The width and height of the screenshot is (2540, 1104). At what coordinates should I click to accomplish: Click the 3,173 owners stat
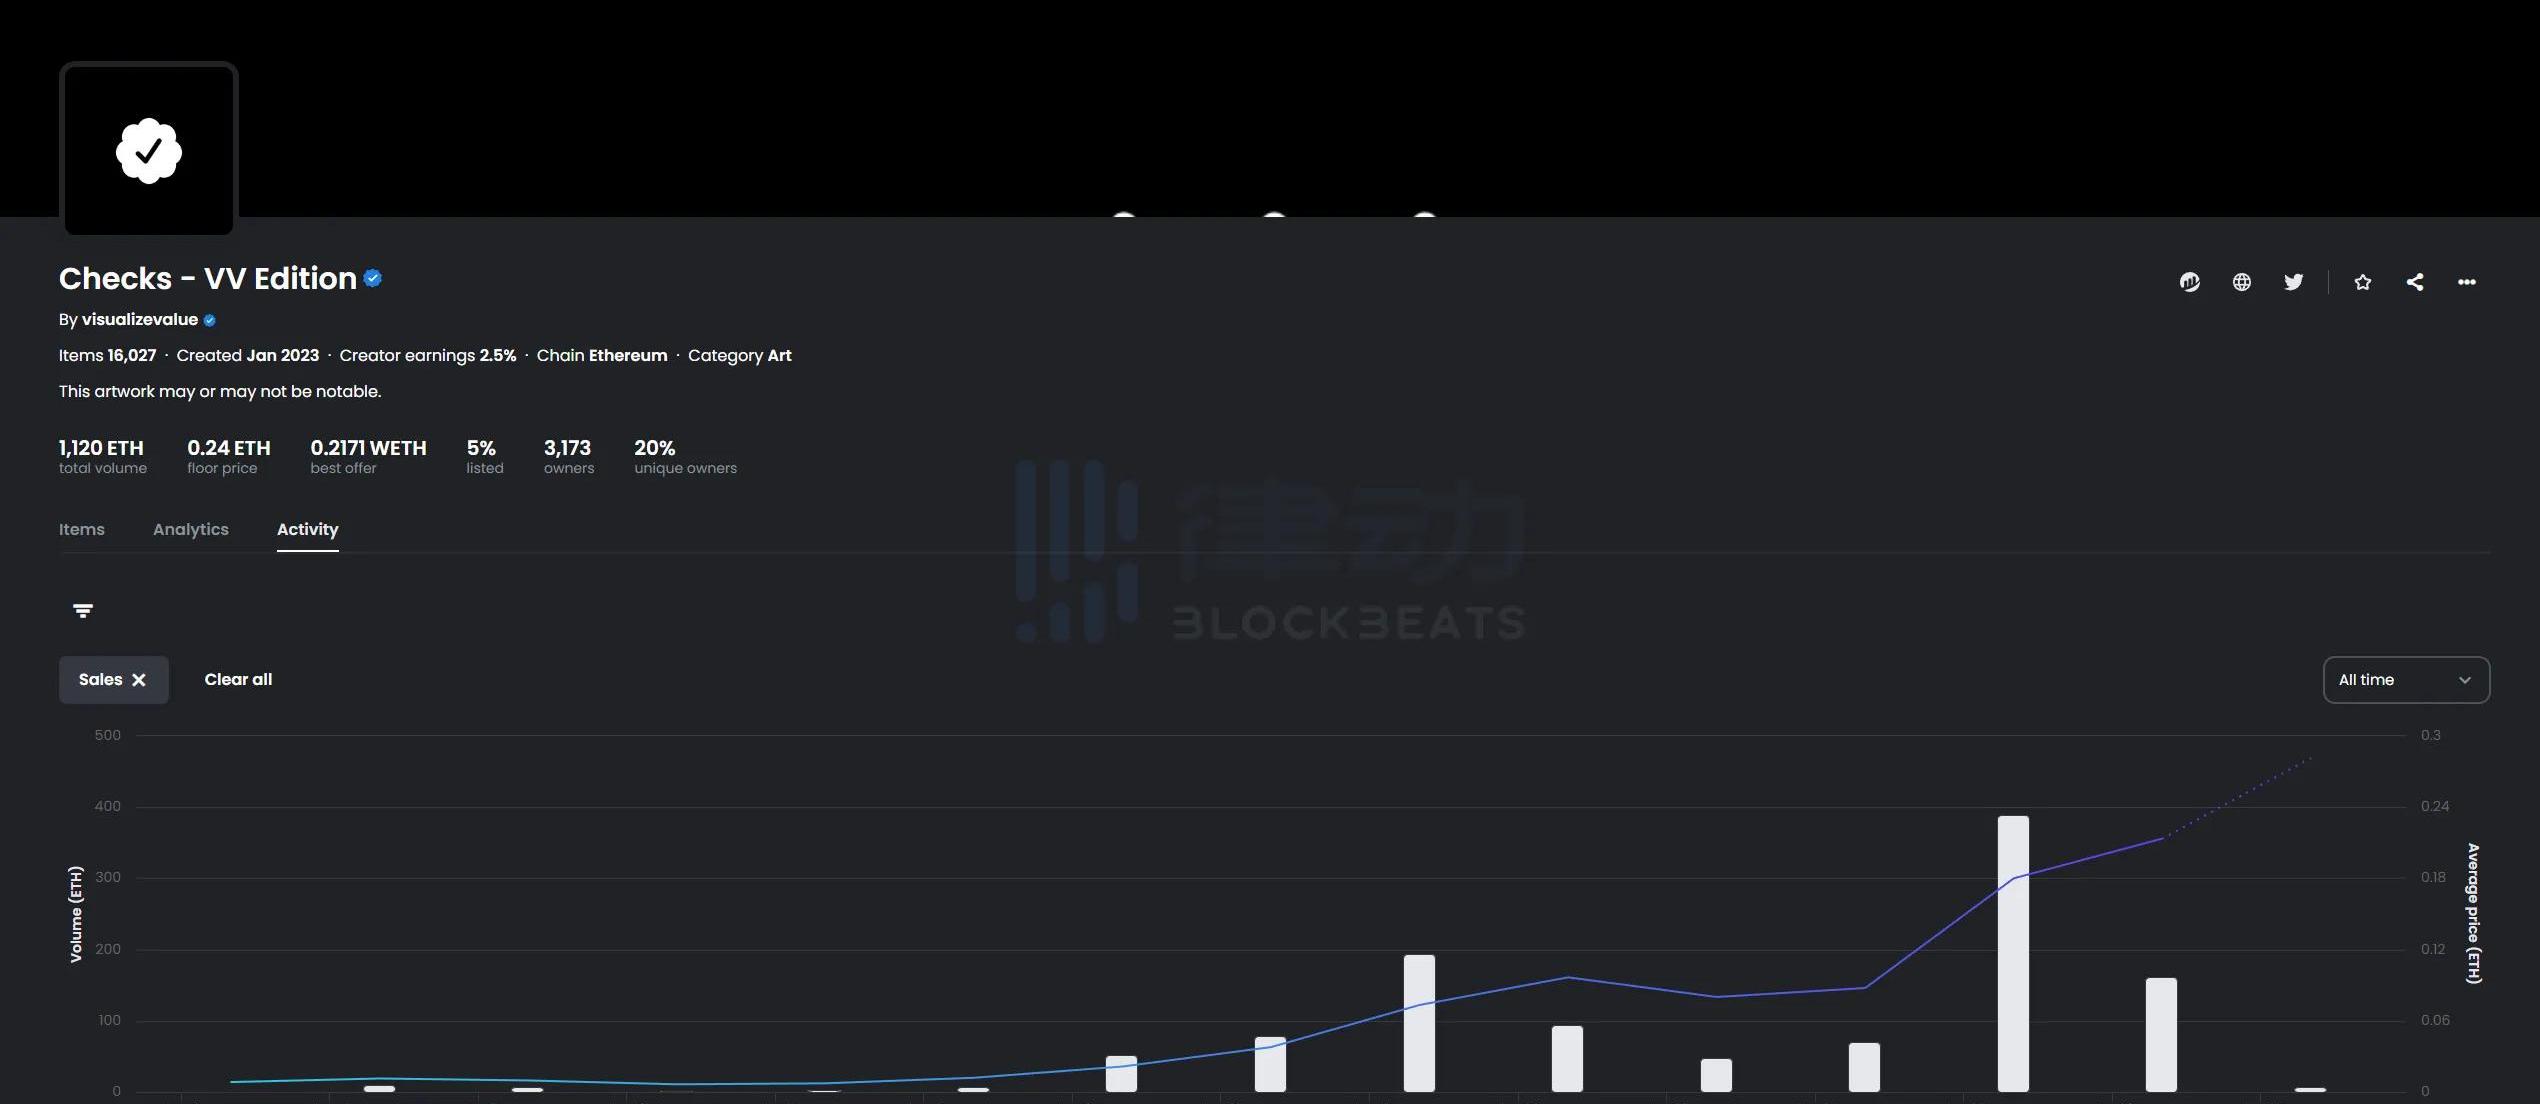coord(569,456)
